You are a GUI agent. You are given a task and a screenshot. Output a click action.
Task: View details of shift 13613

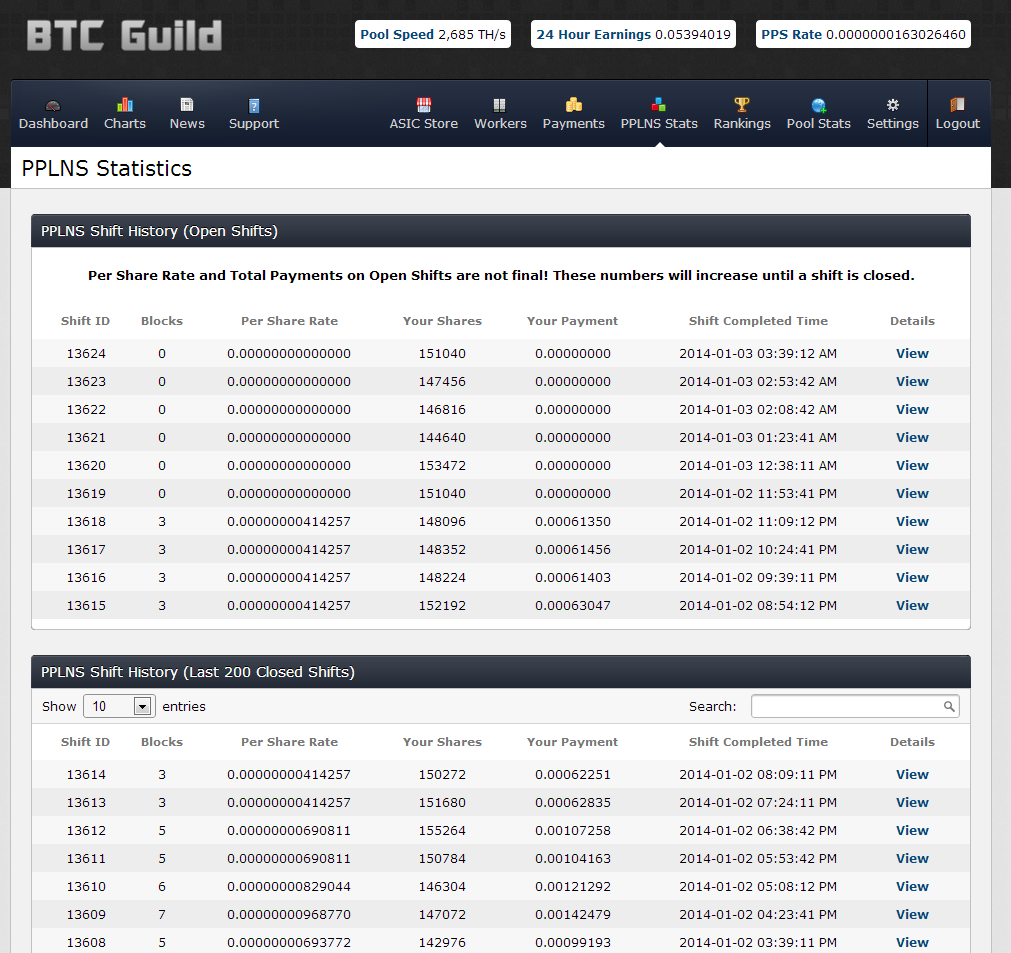(x=912, y=802)
